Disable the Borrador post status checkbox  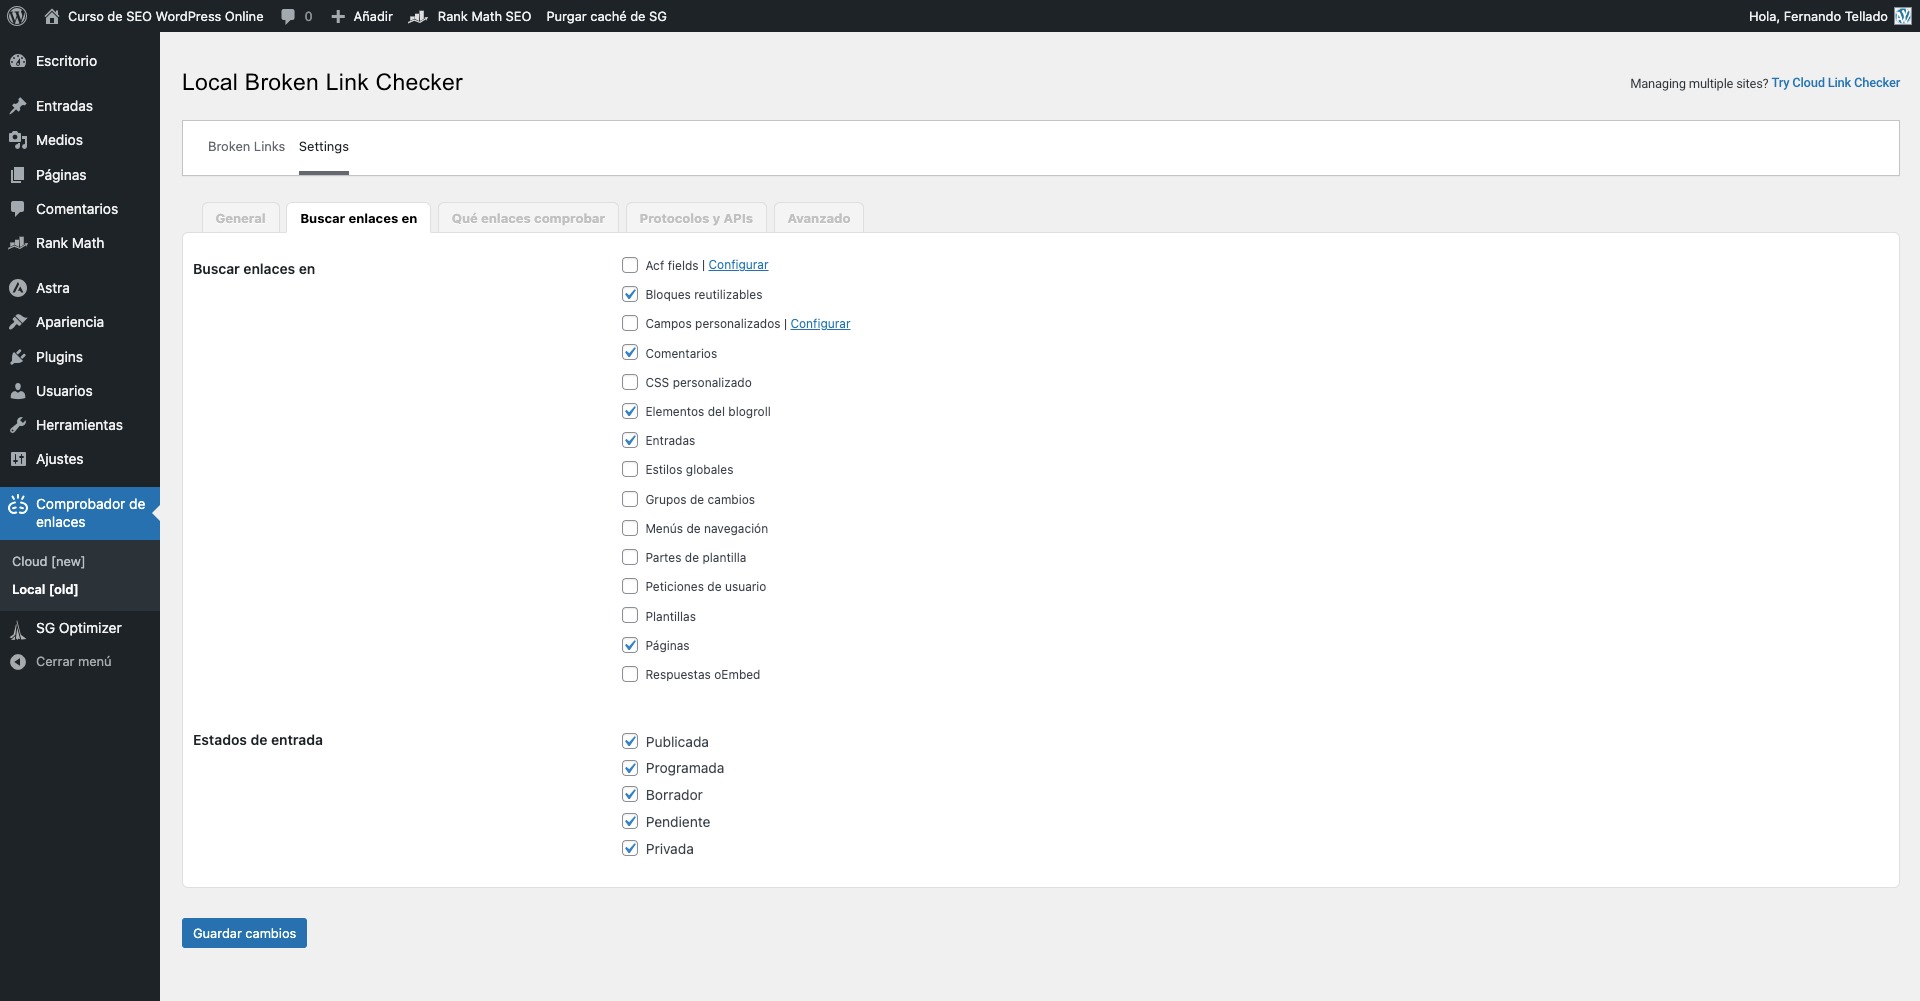(630, 795)
